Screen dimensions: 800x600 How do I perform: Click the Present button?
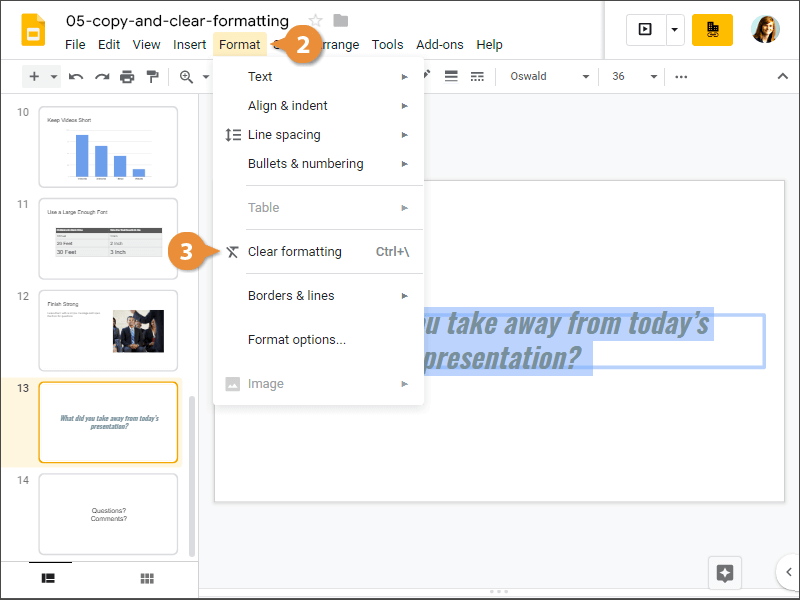643,30
